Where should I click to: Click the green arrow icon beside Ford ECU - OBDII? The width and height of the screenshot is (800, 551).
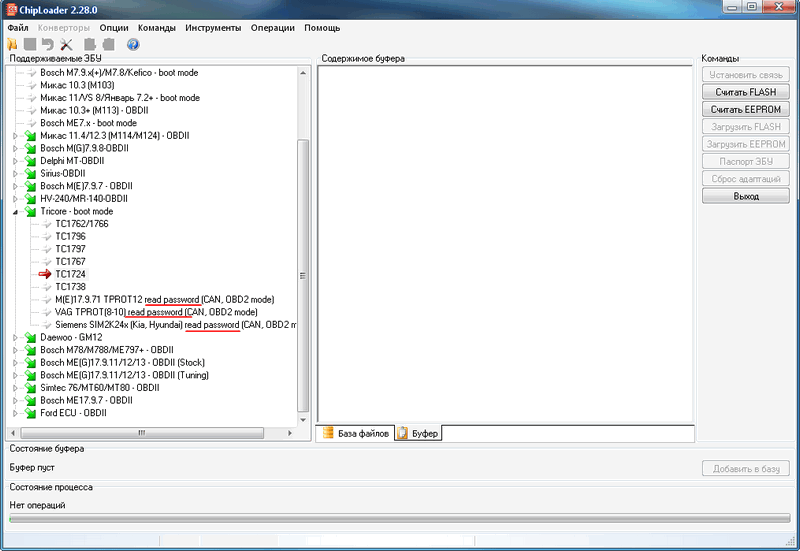tap(30, 412)
